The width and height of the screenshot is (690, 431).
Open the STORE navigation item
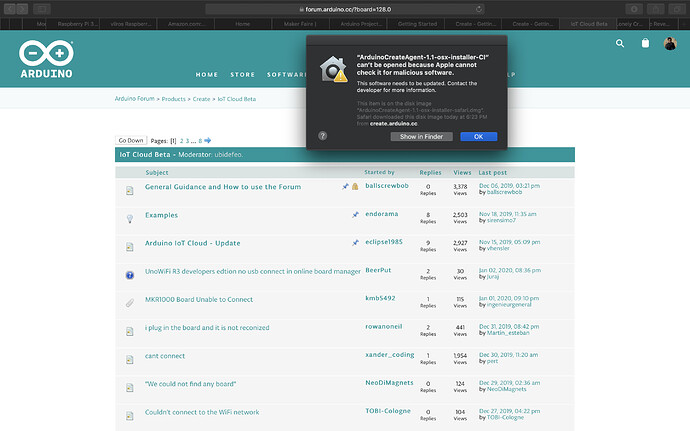pos(242,74)
